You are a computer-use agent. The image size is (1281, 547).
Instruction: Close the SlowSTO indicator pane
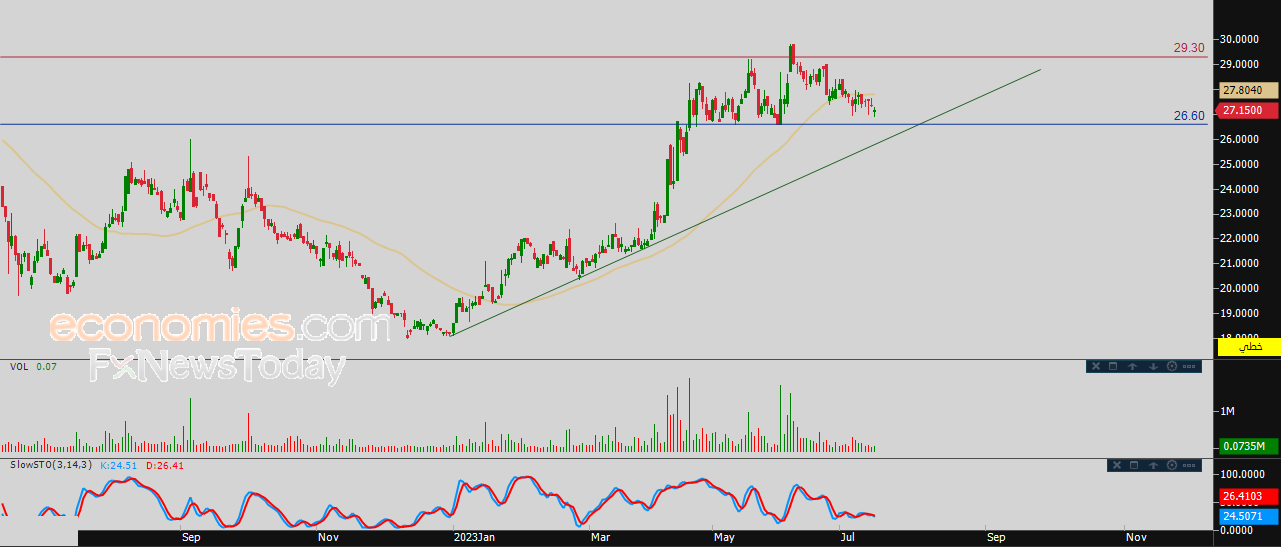pyautogui.click(x=1117, y=465)
